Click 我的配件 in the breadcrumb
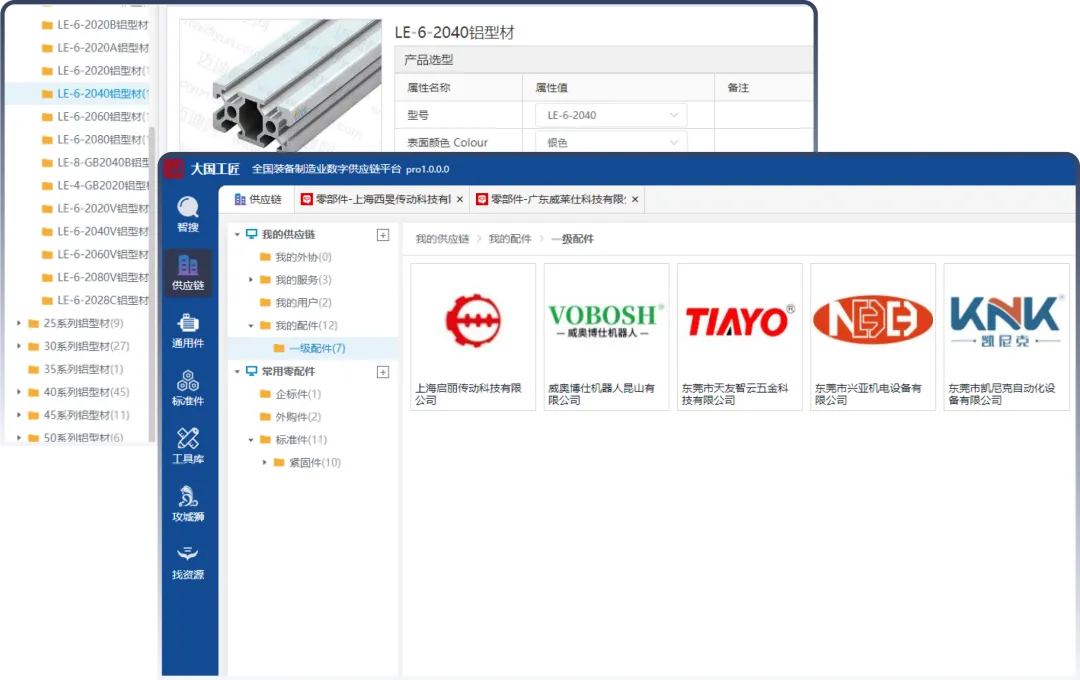The height and width of the screenshot is (680, 1080). 510,239
